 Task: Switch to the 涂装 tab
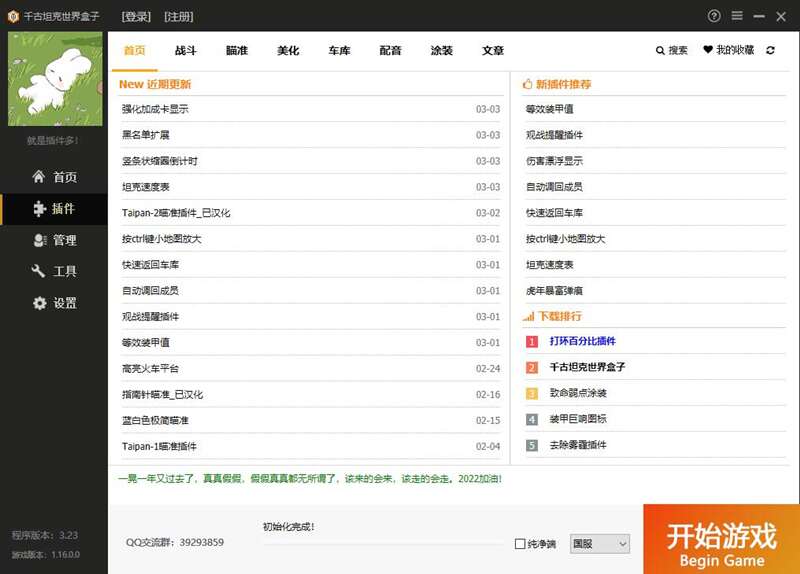click(x=441, y=51)
